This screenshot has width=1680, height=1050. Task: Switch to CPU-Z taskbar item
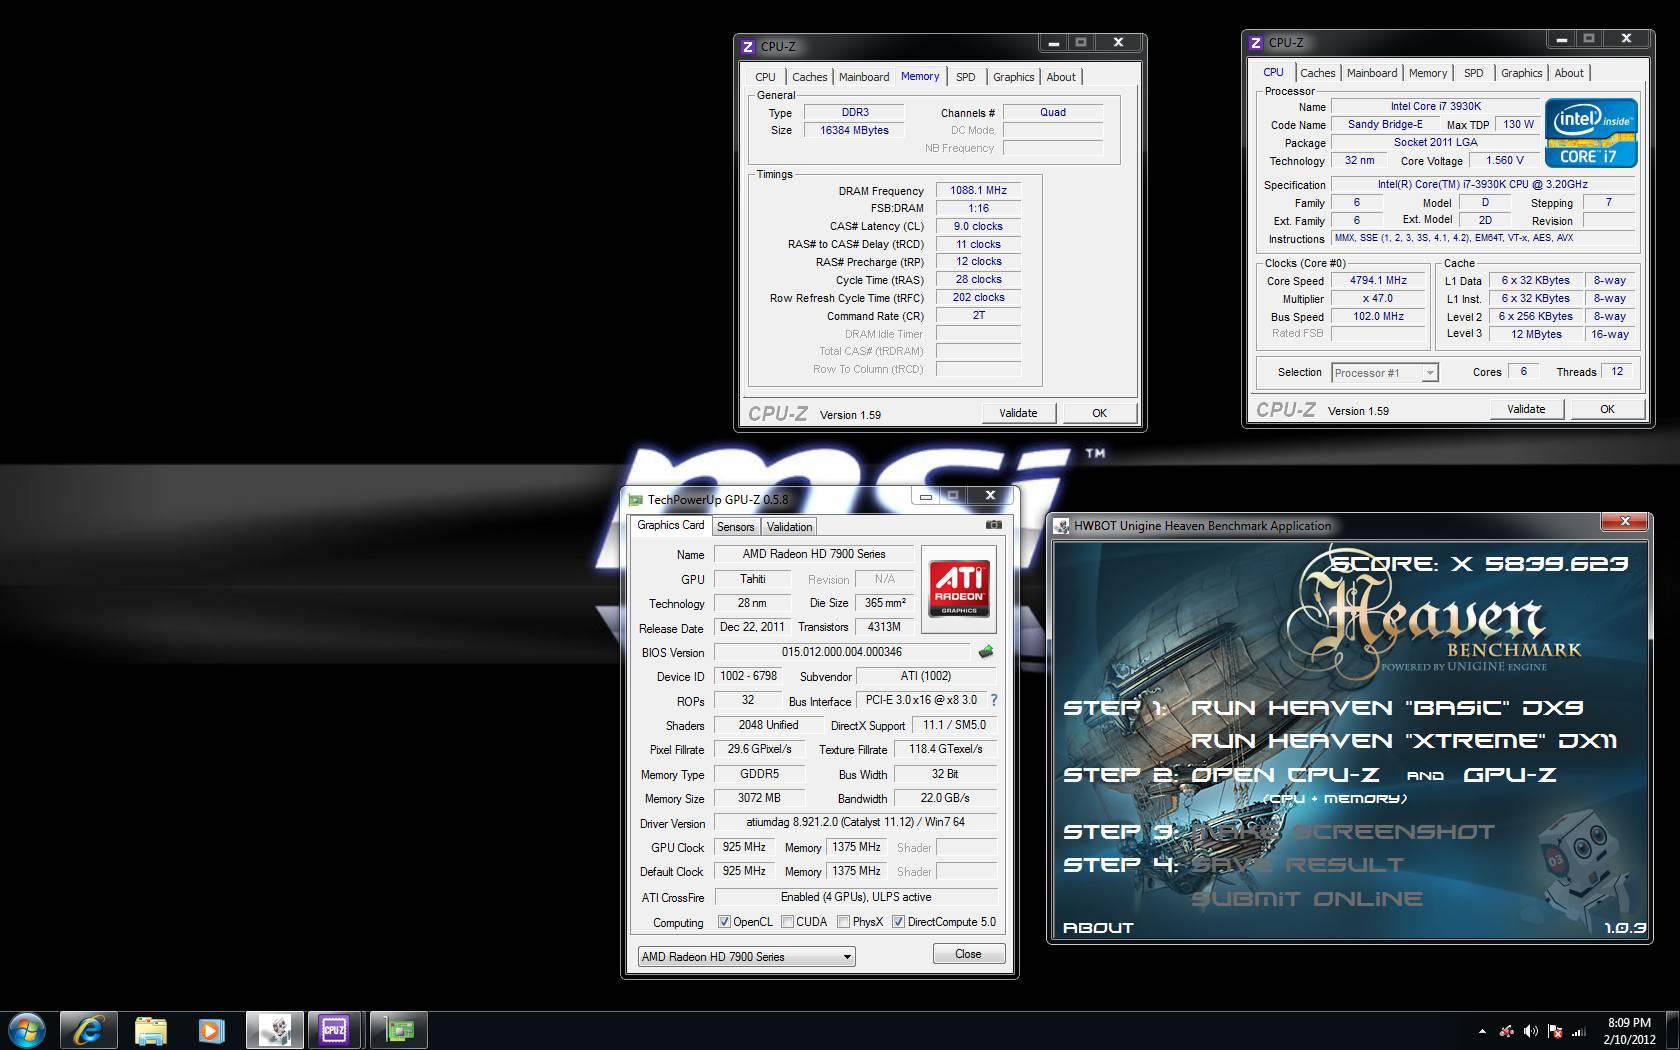[334, 1030]
